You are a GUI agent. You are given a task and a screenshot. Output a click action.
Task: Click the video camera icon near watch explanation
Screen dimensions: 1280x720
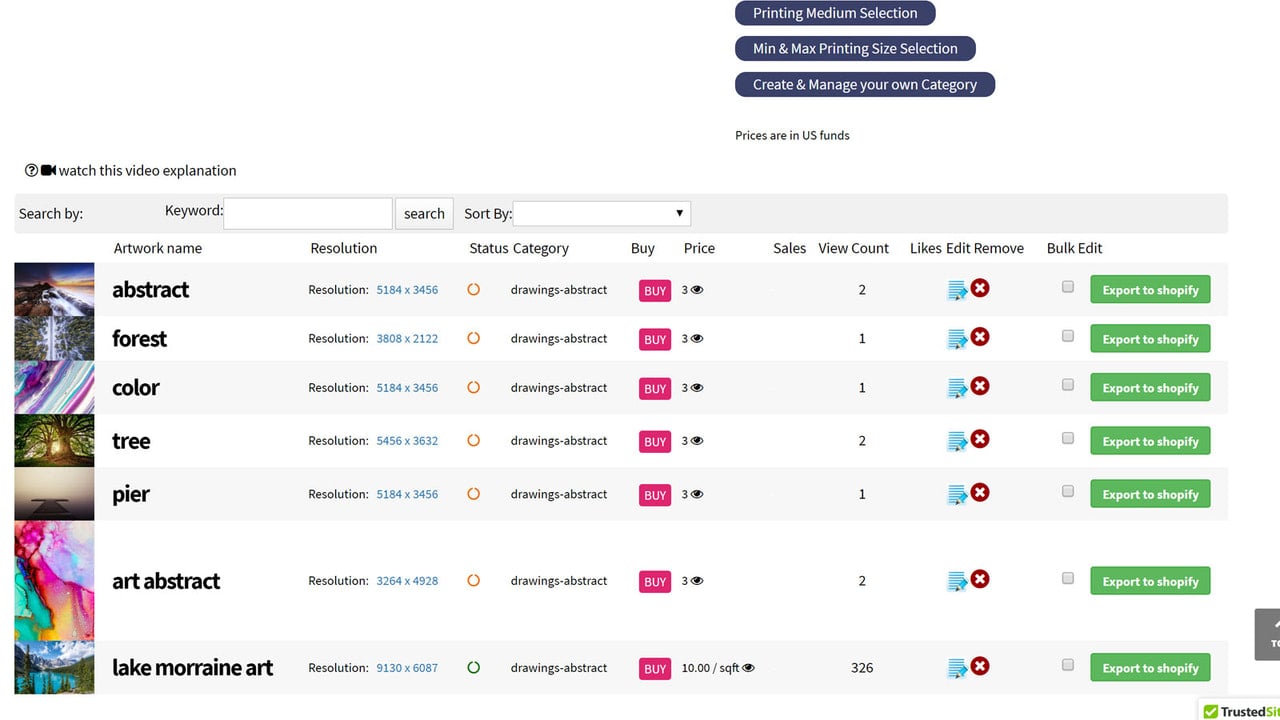48,170
